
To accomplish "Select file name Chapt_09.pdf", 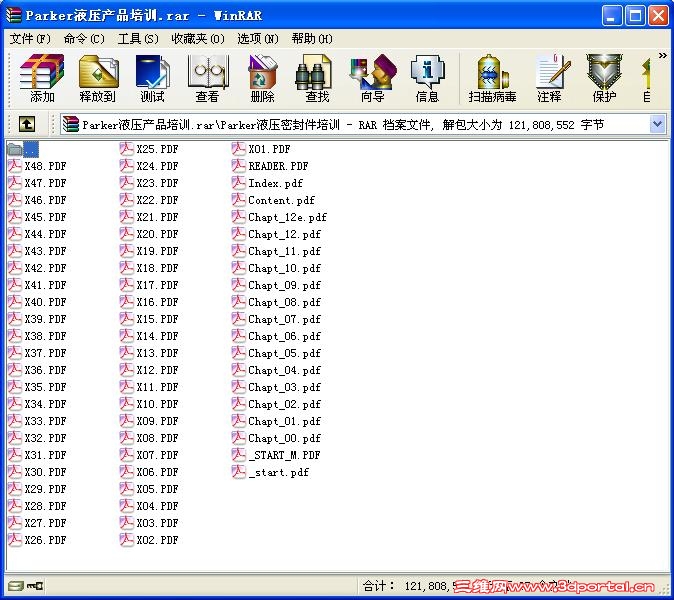I will pyautogui.click(x=285, y=285).
